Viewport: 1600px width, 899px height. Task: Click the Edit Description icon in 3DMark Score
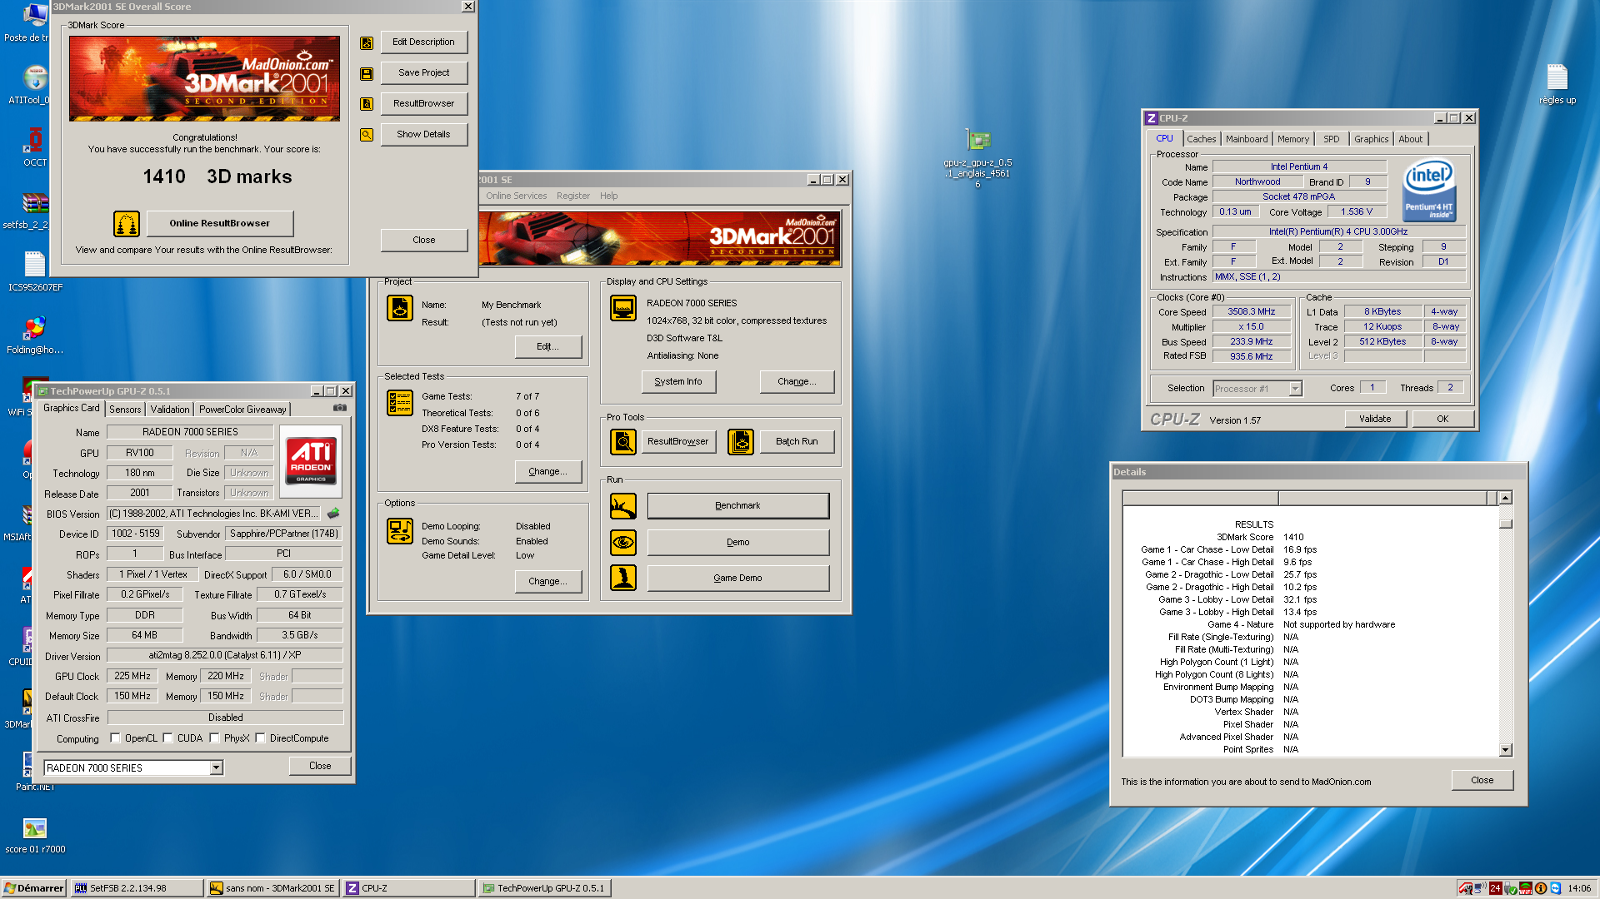tap(367, 43)
